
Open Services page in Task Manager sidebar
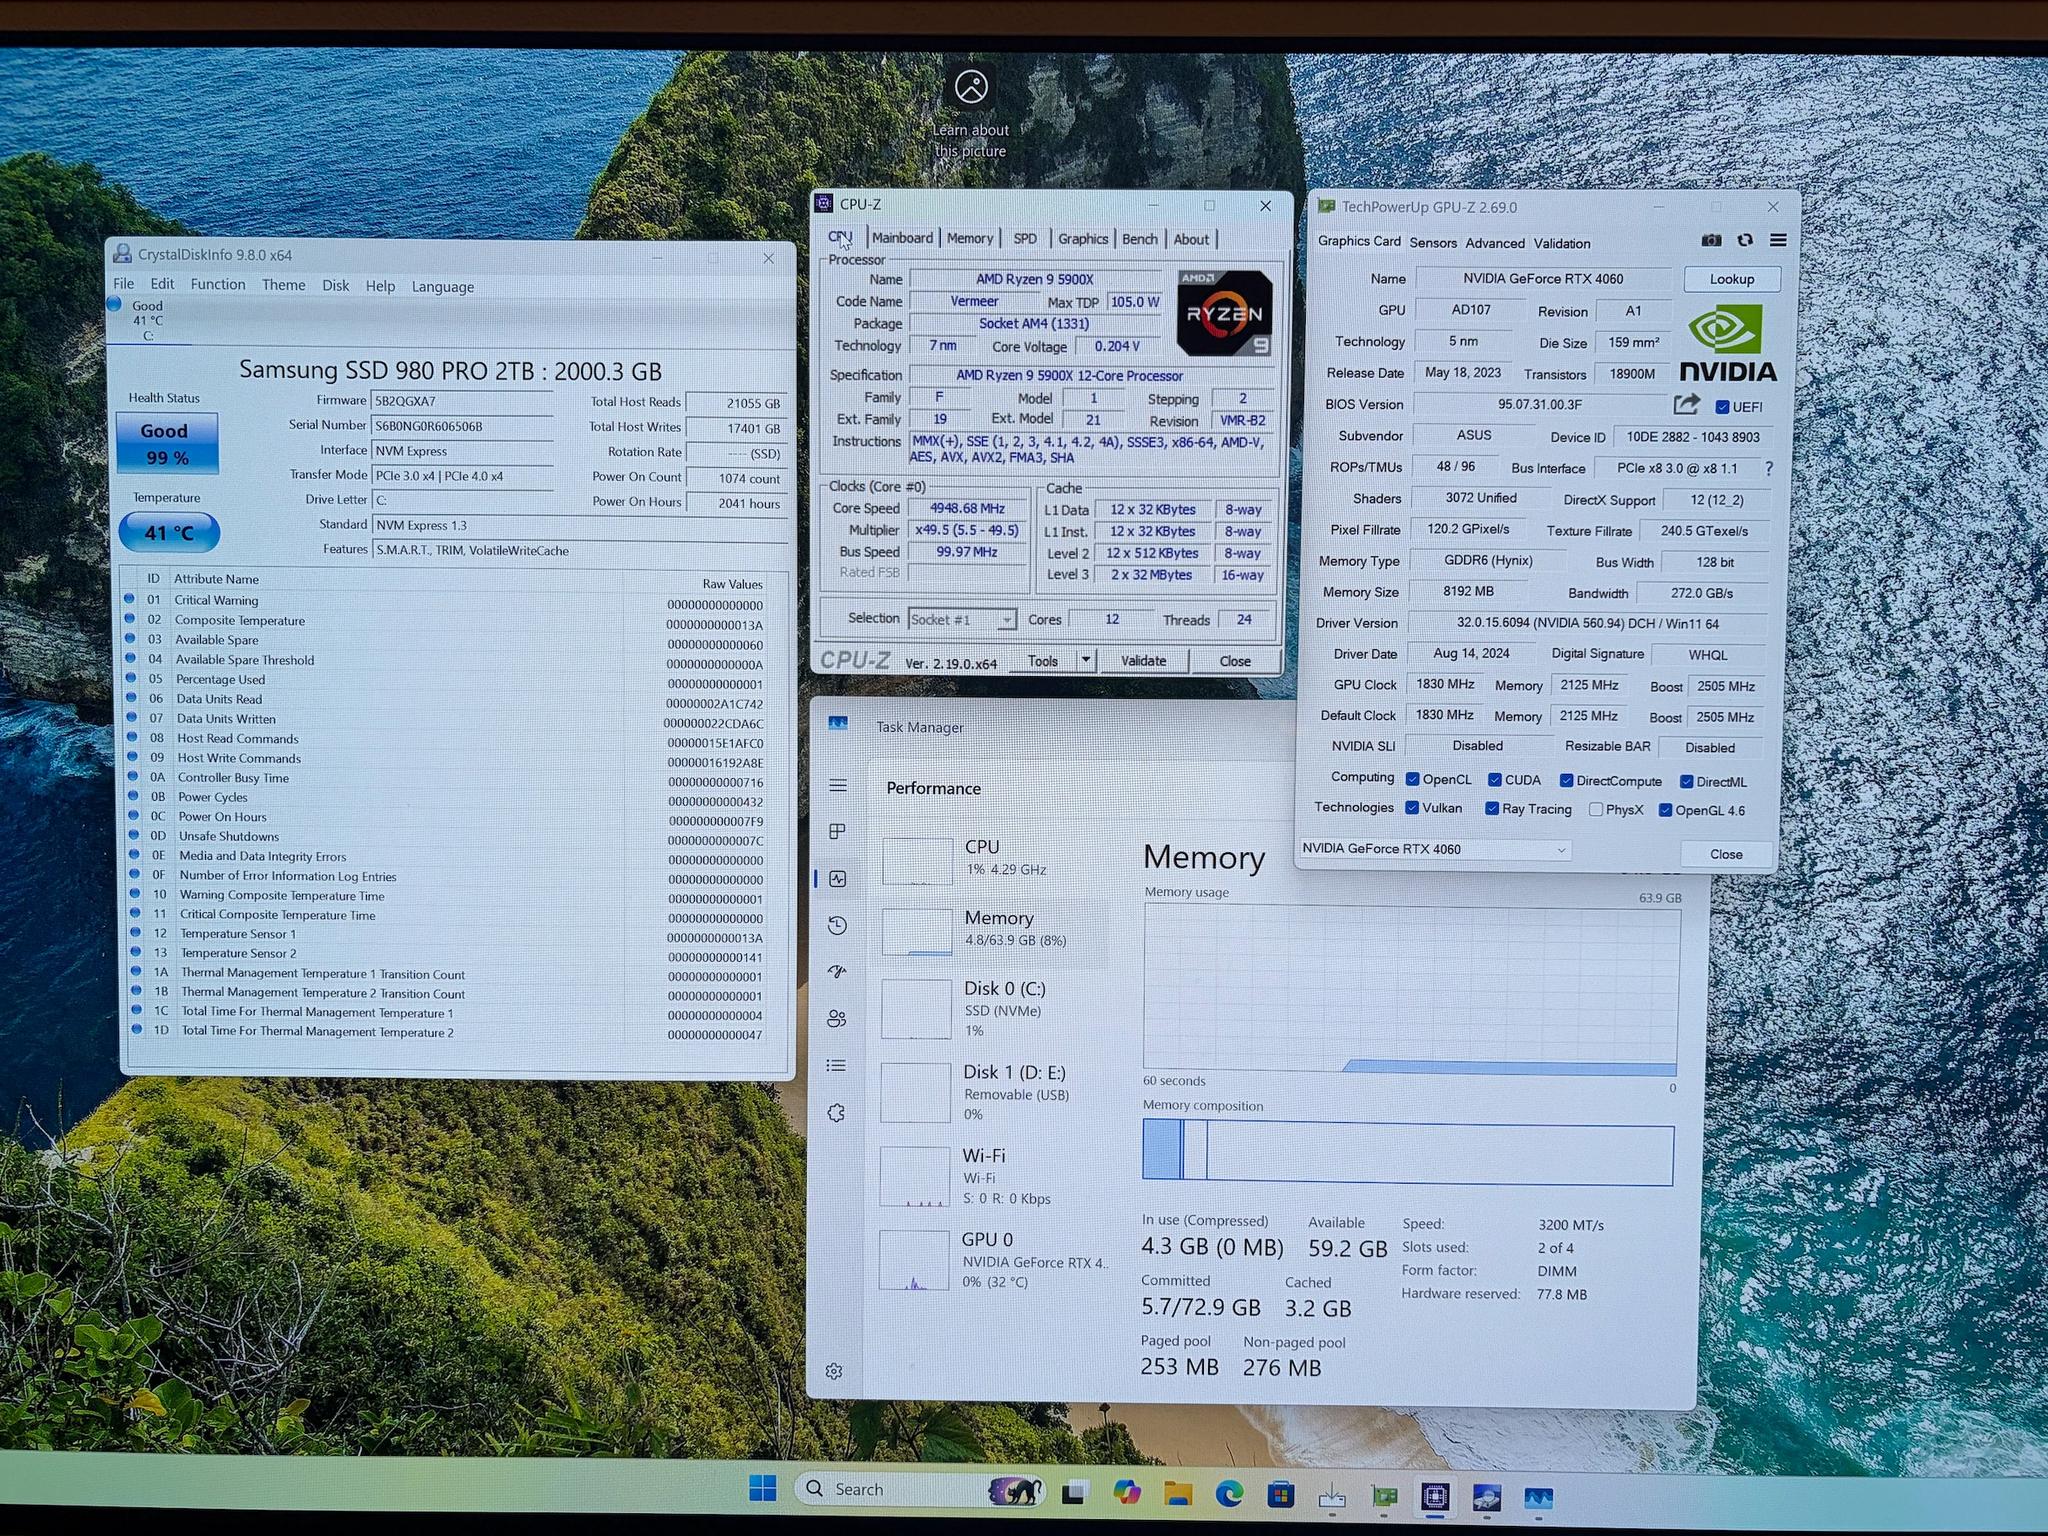click(x=837, y=1113)
